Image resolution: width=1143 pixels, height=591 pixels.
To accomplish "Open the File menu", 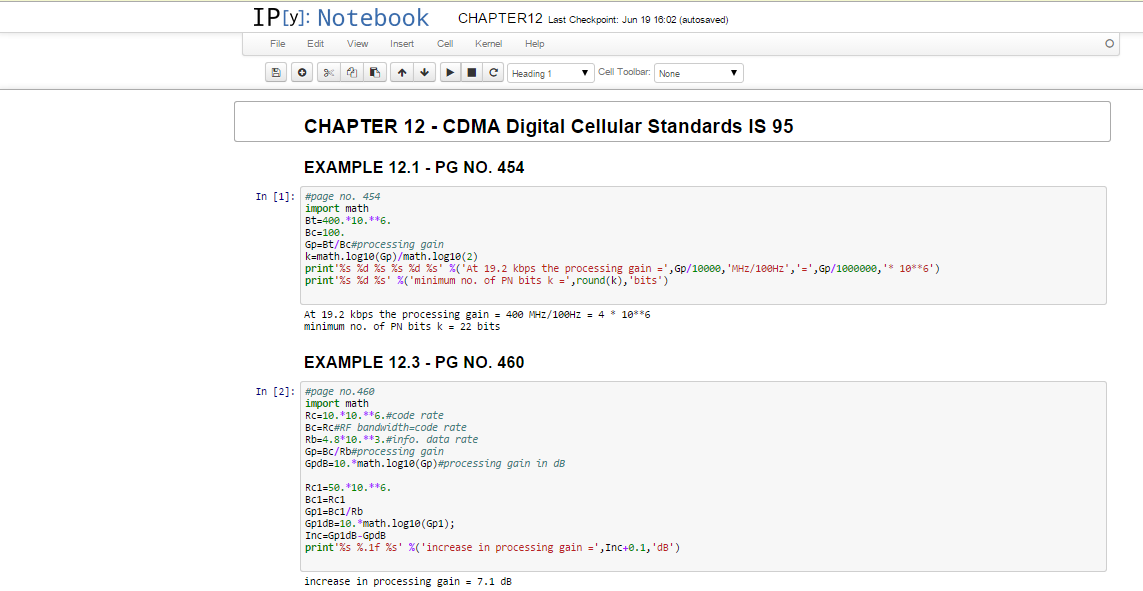I will (278, 44).
